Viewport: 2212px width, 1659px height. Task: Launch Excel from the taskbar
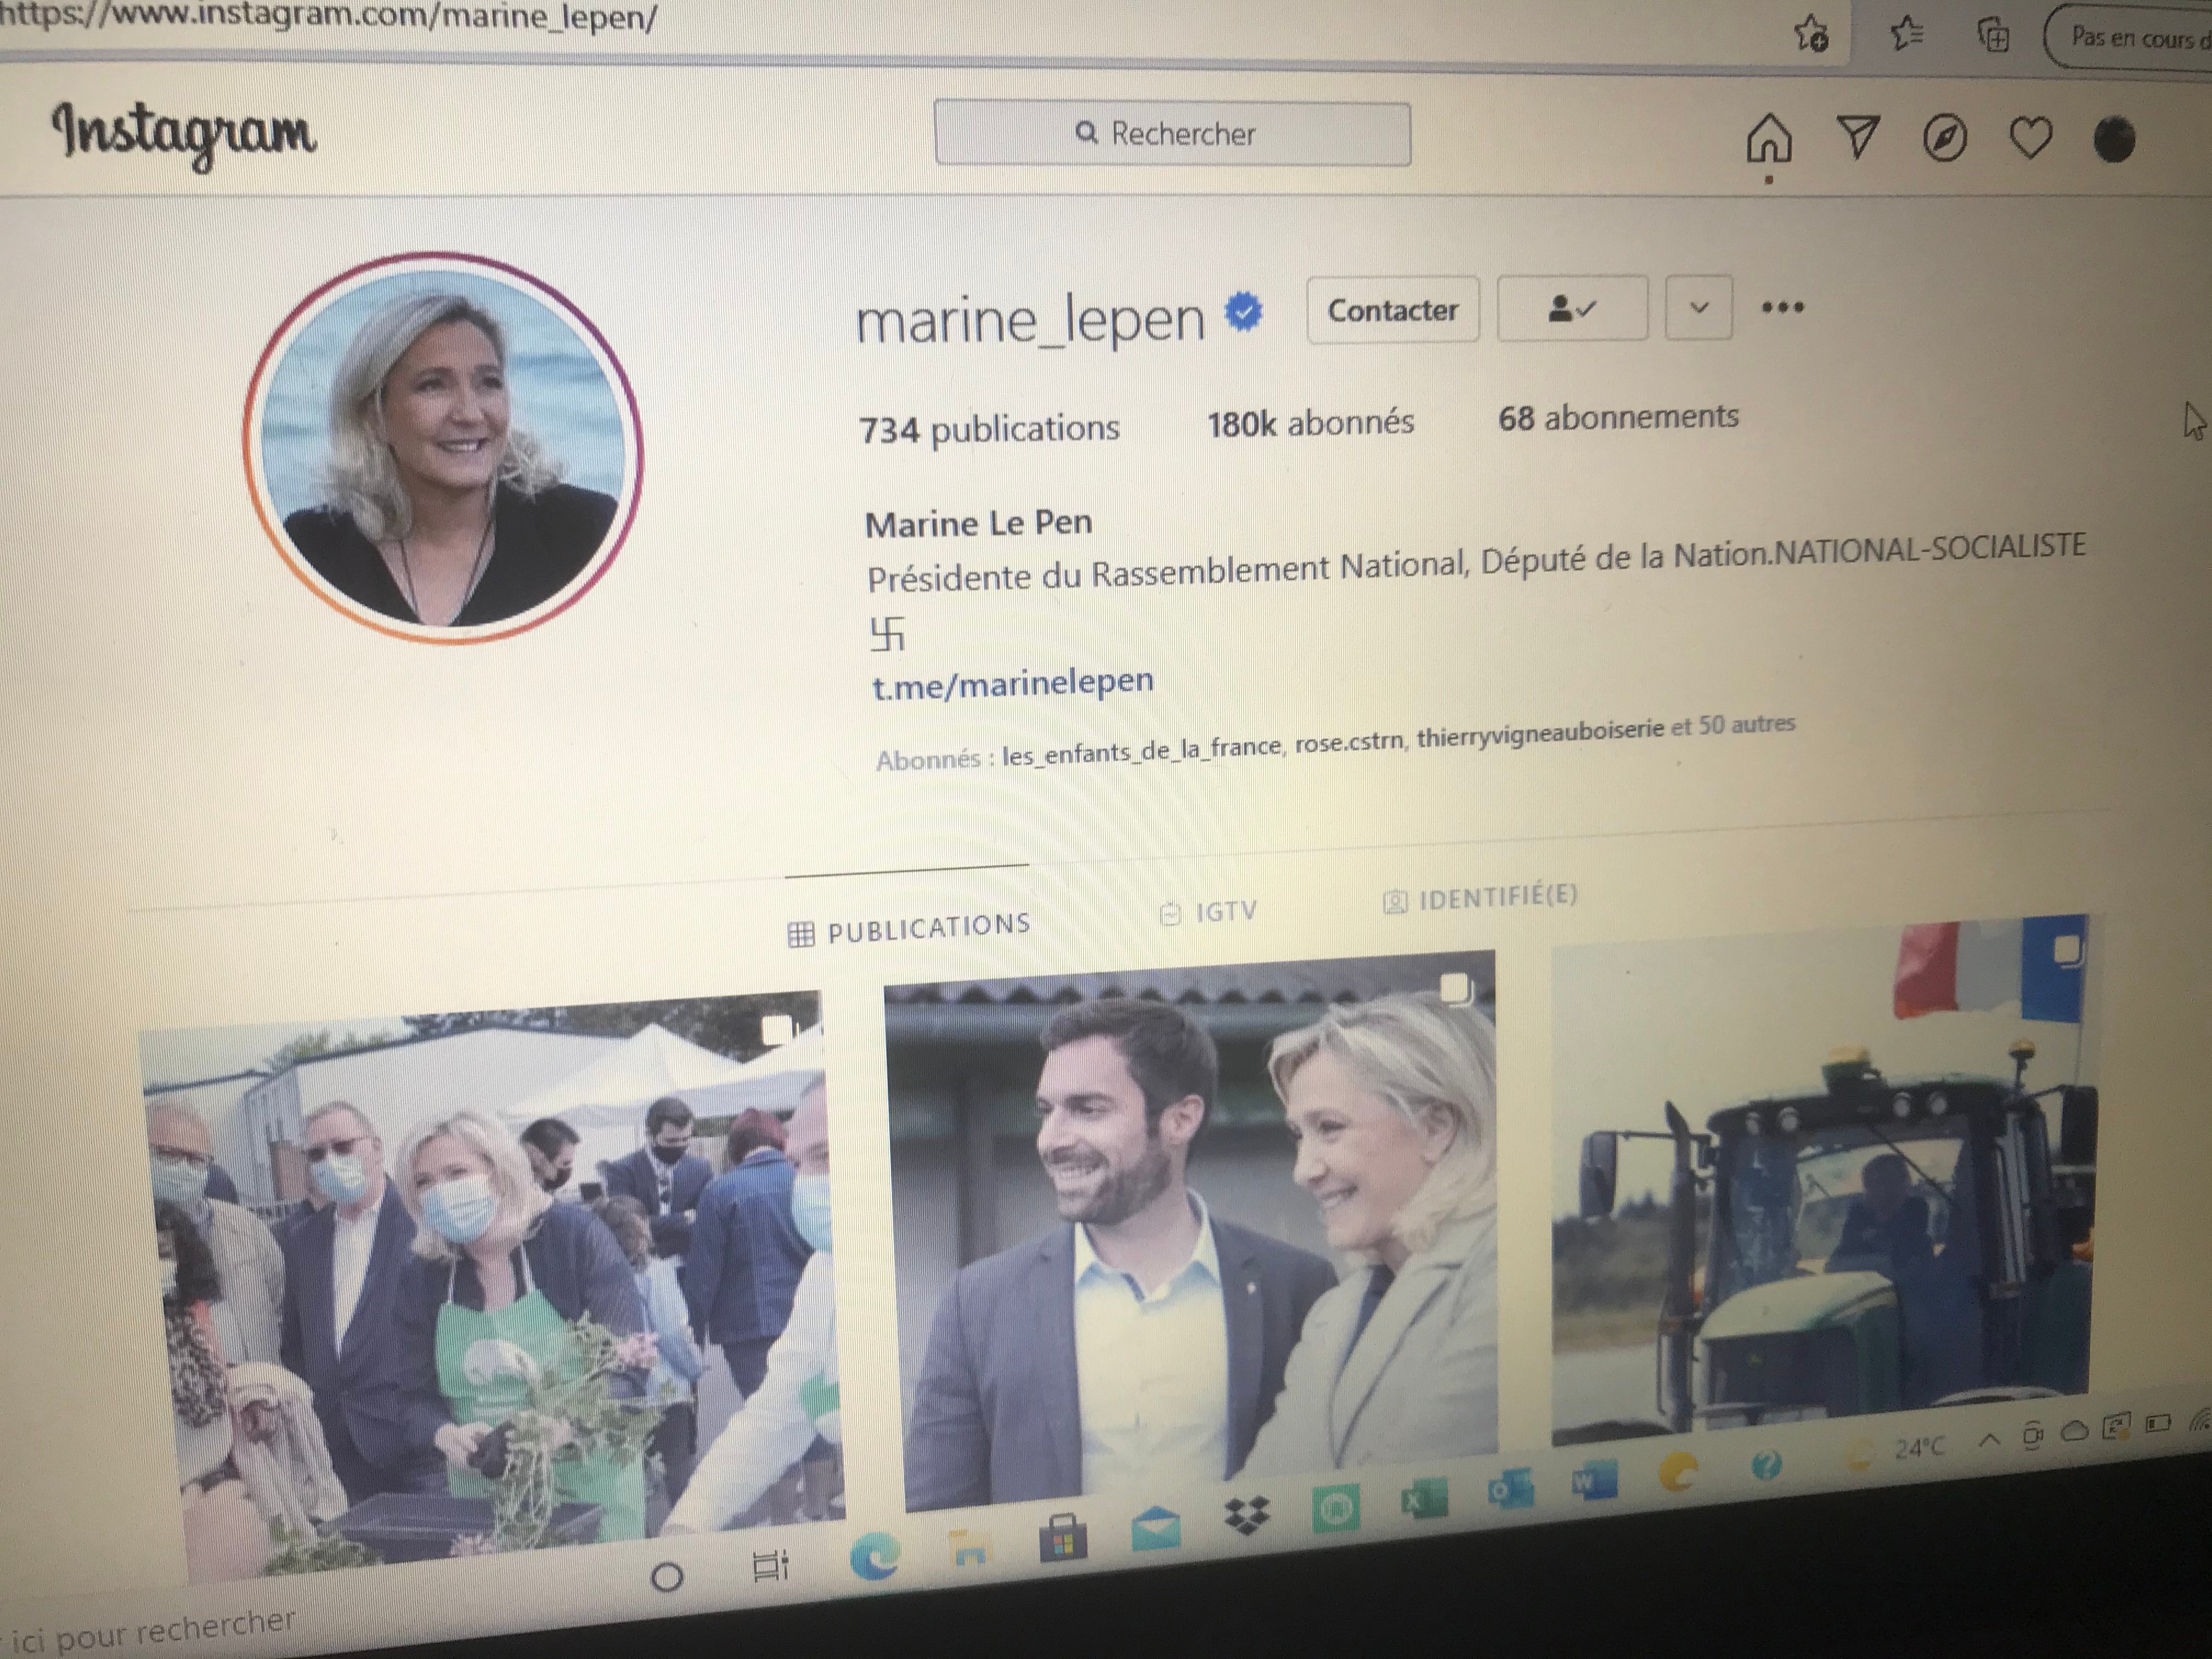(1424, 1498)
